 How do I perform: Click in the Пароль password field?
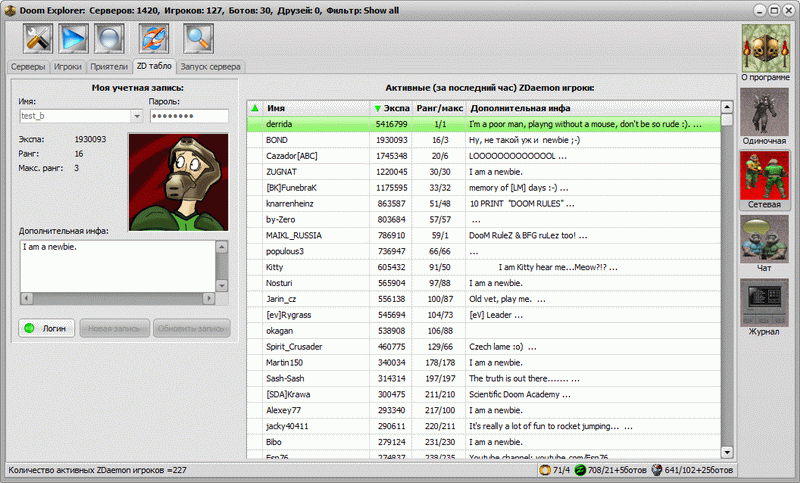(188, 116)
